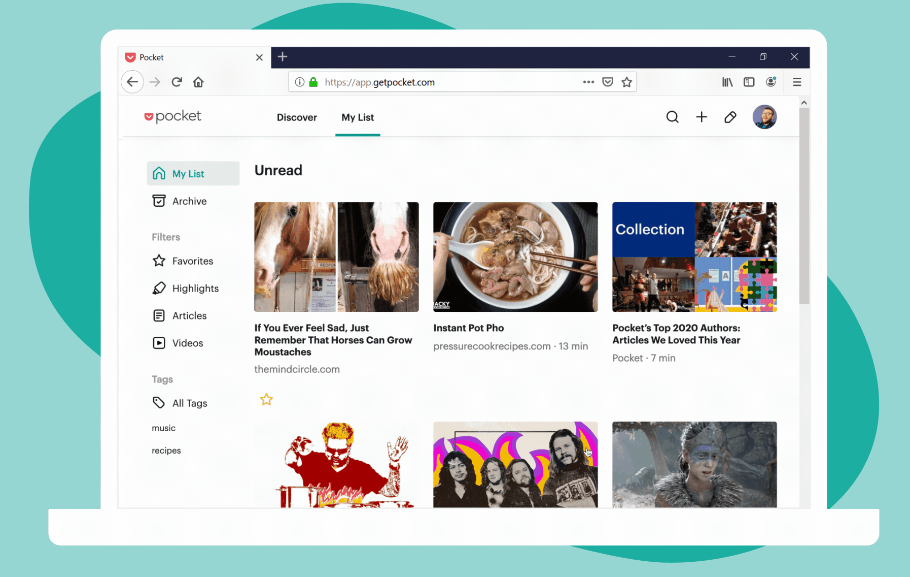Open the user profile avatar
910x577 pixels.
pos(765,117)
